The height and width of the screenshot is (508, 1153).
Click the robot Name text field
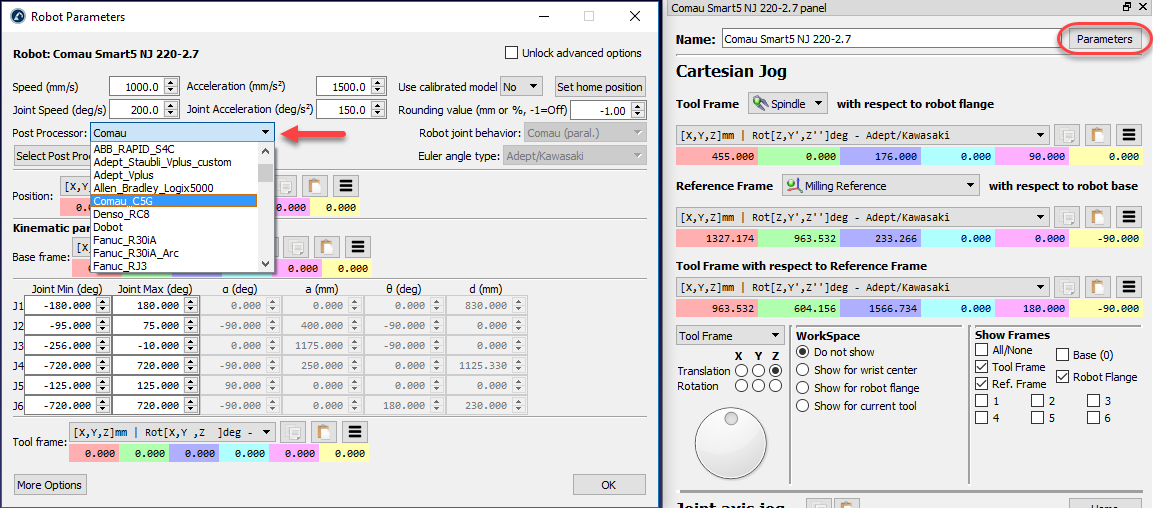pyautogui.click(x=890, y=39)
